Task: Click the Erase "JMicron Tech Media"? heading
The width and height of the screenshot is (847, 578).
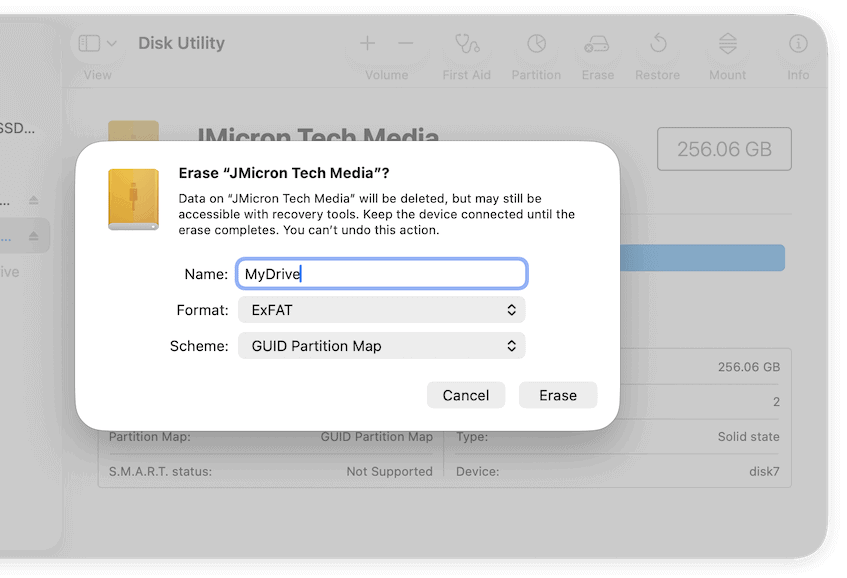Action: tap(284, 173)
